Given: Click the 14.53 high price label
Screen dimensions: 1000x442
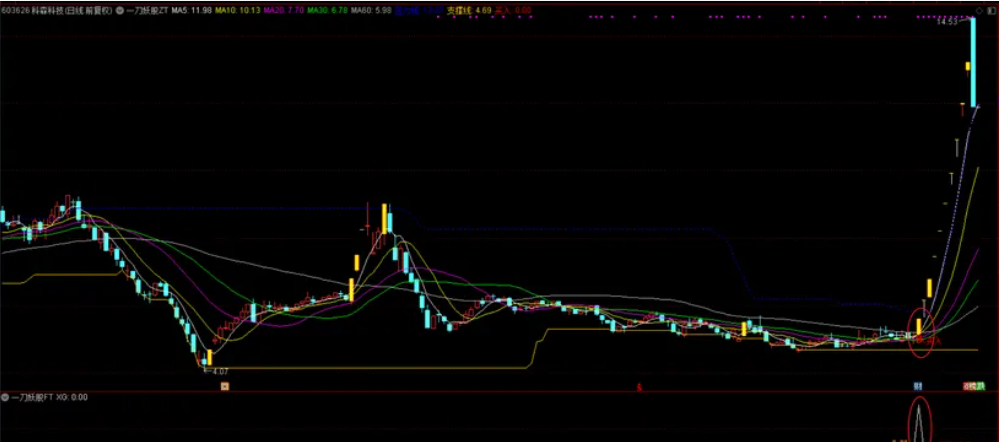Looking at the screenshot, I should click(946, 21).
